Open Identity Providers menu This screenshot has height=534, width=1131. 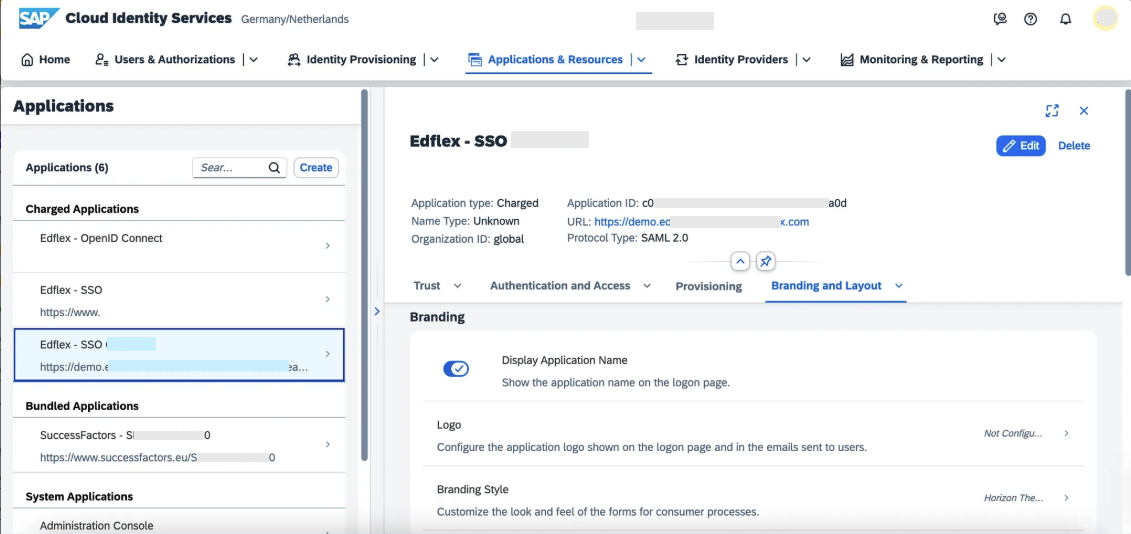pos(741,59)
